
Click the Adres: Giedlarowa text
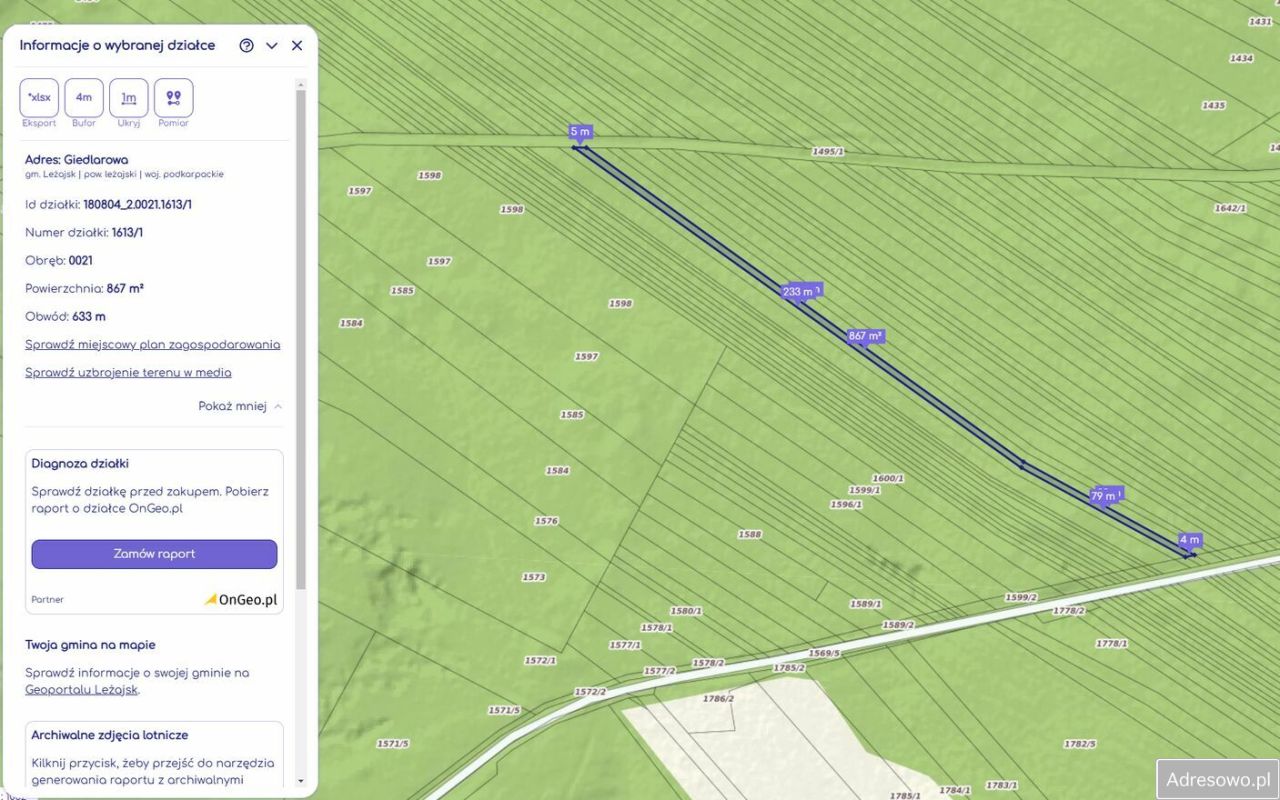(76, 159)
